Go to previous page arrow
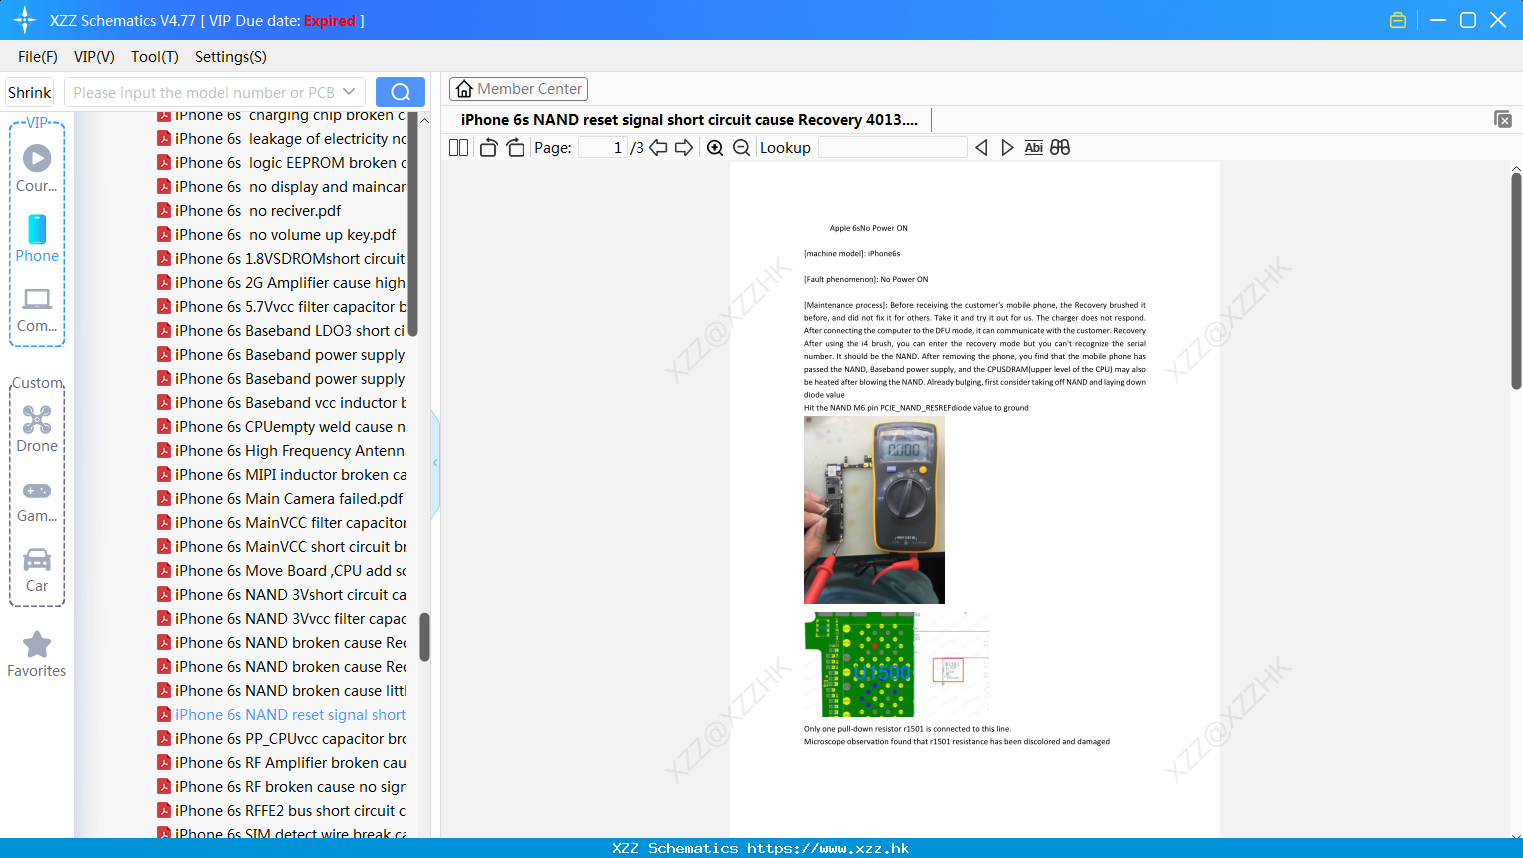Viewport: 1523px width, 858px height. (658, 148)
